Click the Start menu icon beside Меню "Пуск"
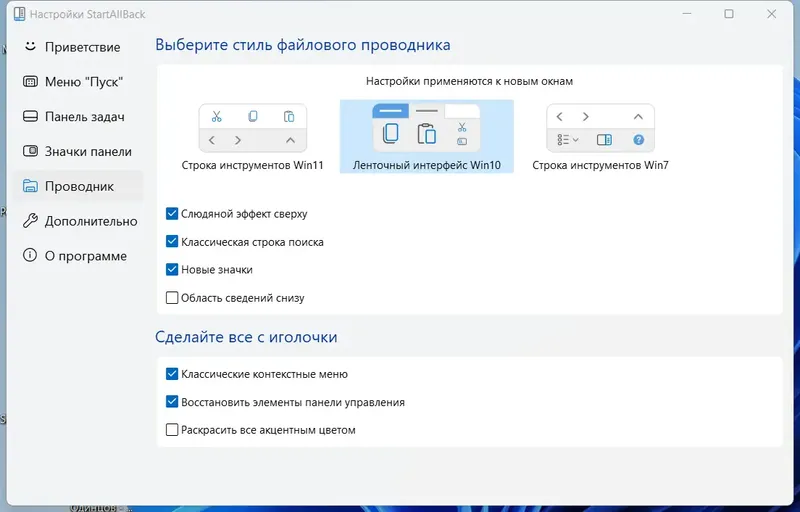 30,82
